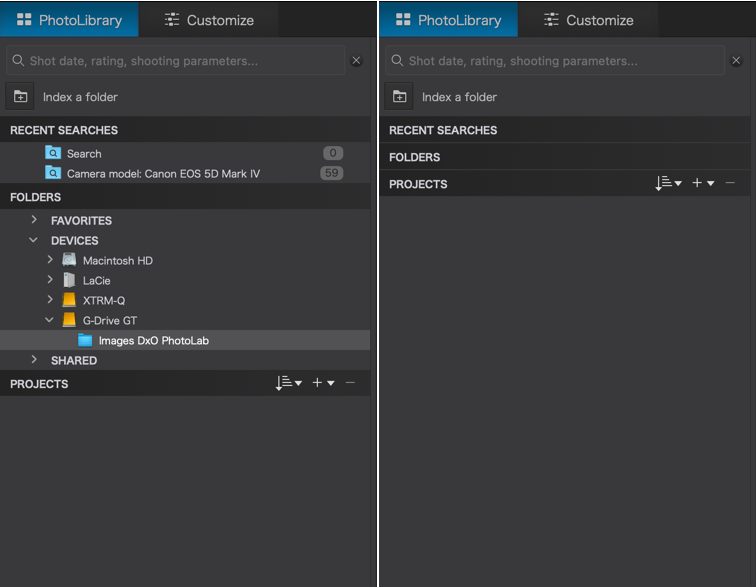Click Index a folder icon in left panel
This screenshot has width=756, height=587.
20,96
